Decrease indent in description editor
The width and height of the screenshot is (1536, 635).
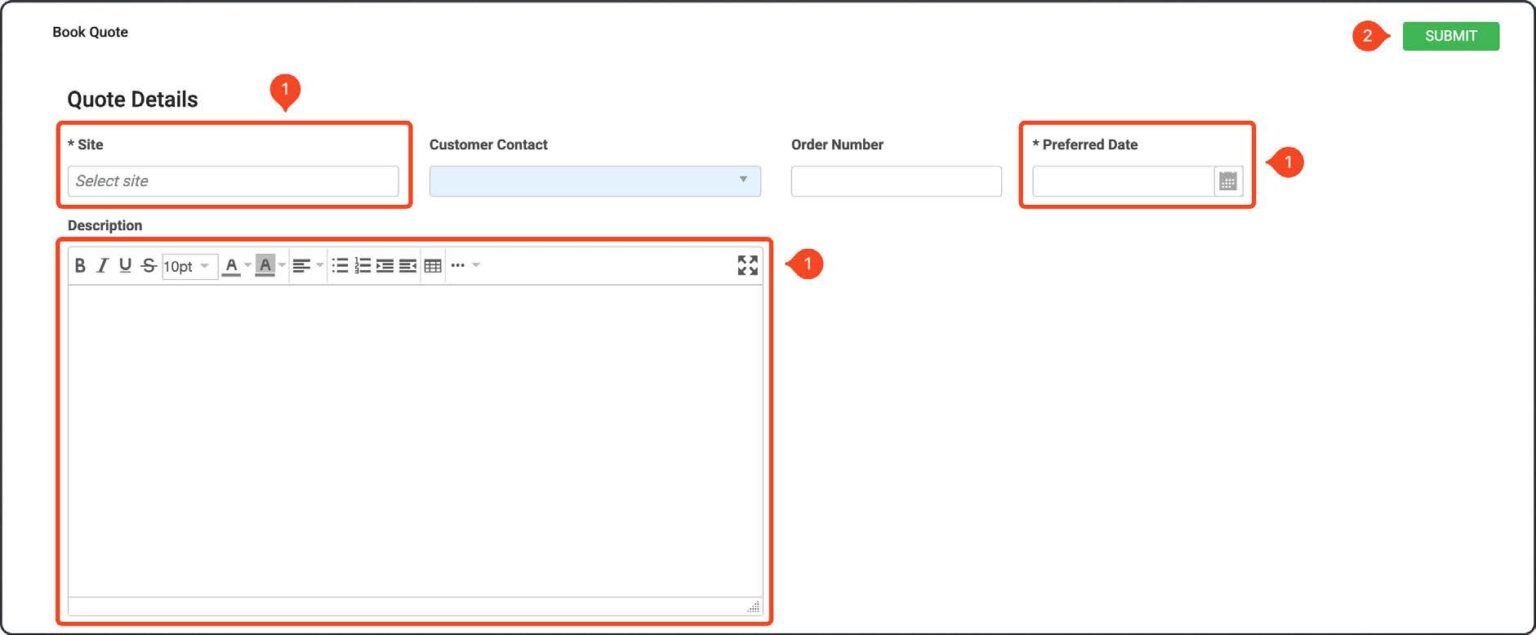click(x=408, y=266)
